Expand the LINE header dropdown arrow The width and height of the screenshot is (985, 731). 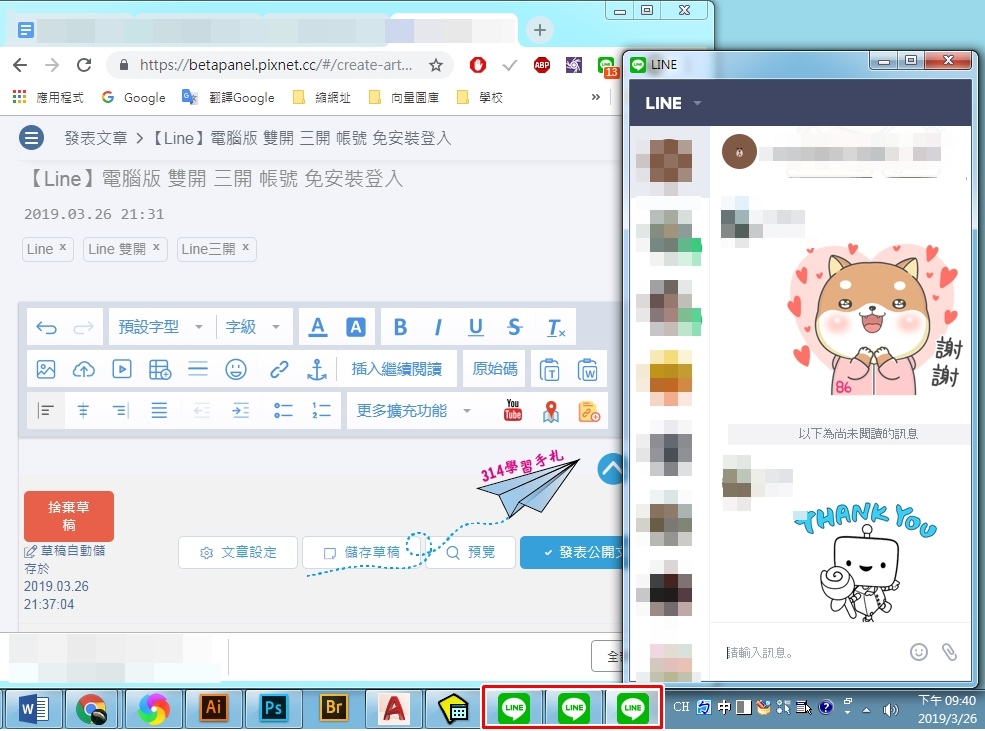(697, 103)
